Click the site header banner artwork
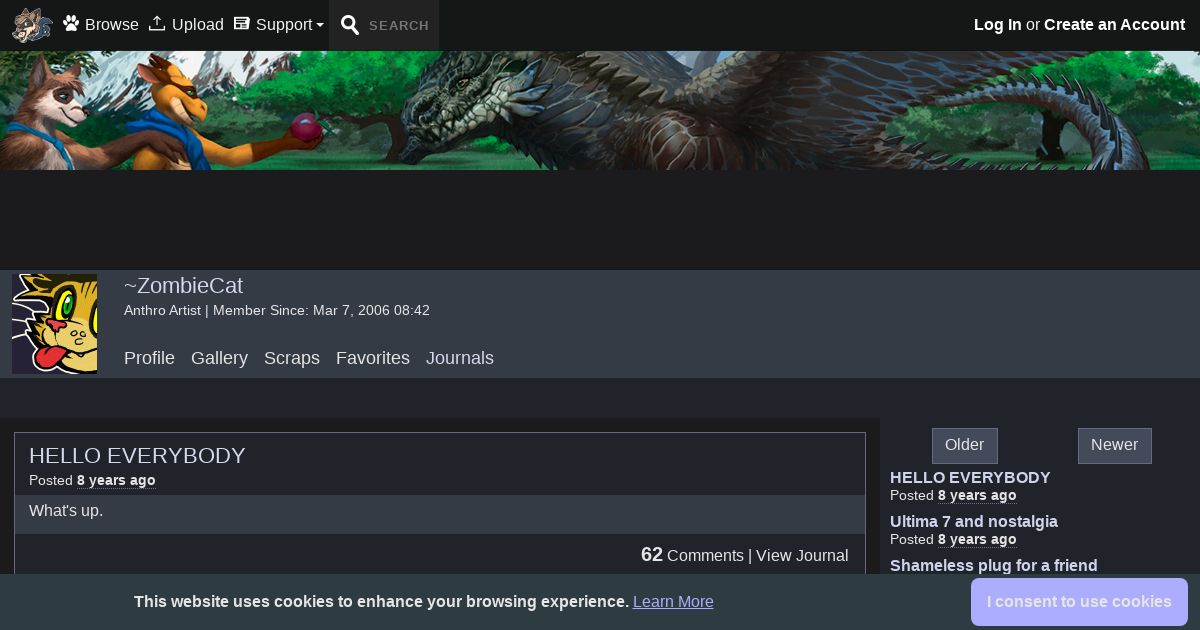Image resolution: width=1200 pixels, height=630 pixels. click(600, 110)
